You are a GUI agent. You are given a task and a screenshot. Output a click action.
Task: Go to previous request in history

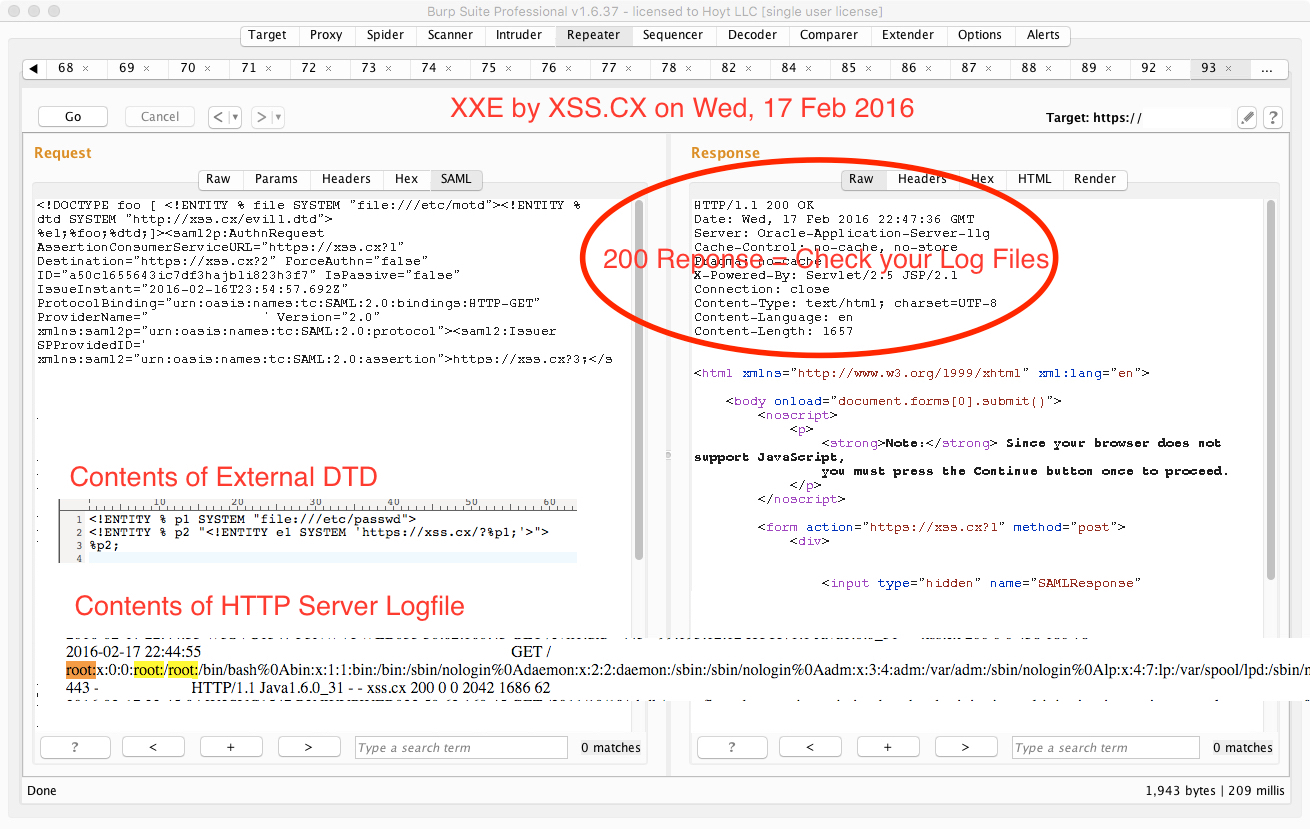(219, 117)
